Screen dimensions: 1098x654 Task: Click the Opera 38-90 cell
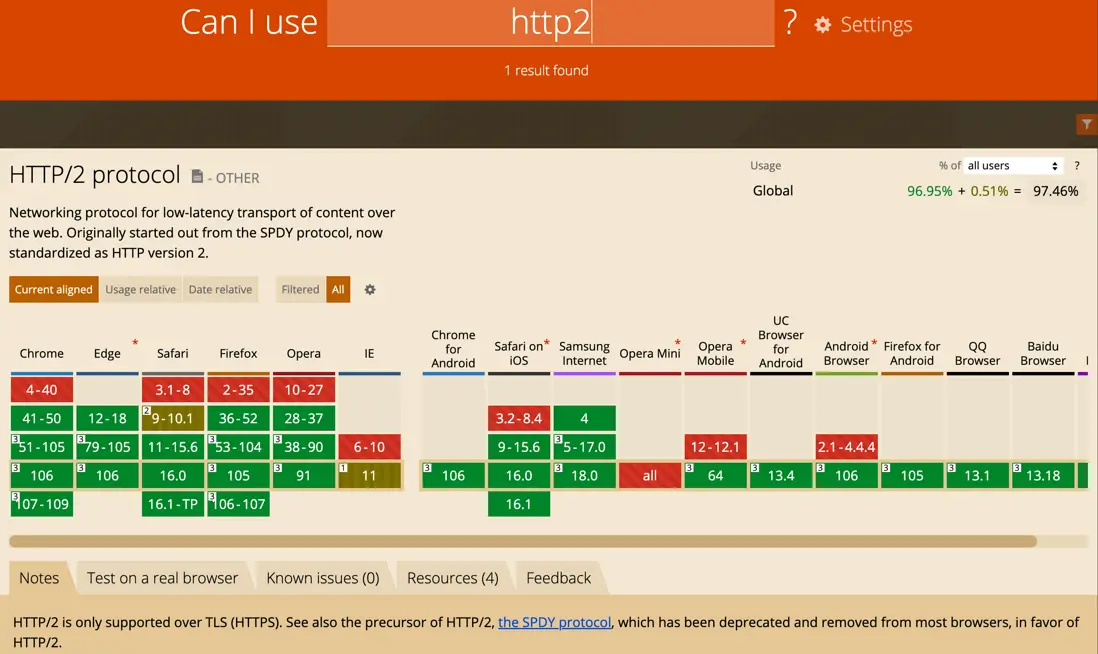tap(304, 447)
